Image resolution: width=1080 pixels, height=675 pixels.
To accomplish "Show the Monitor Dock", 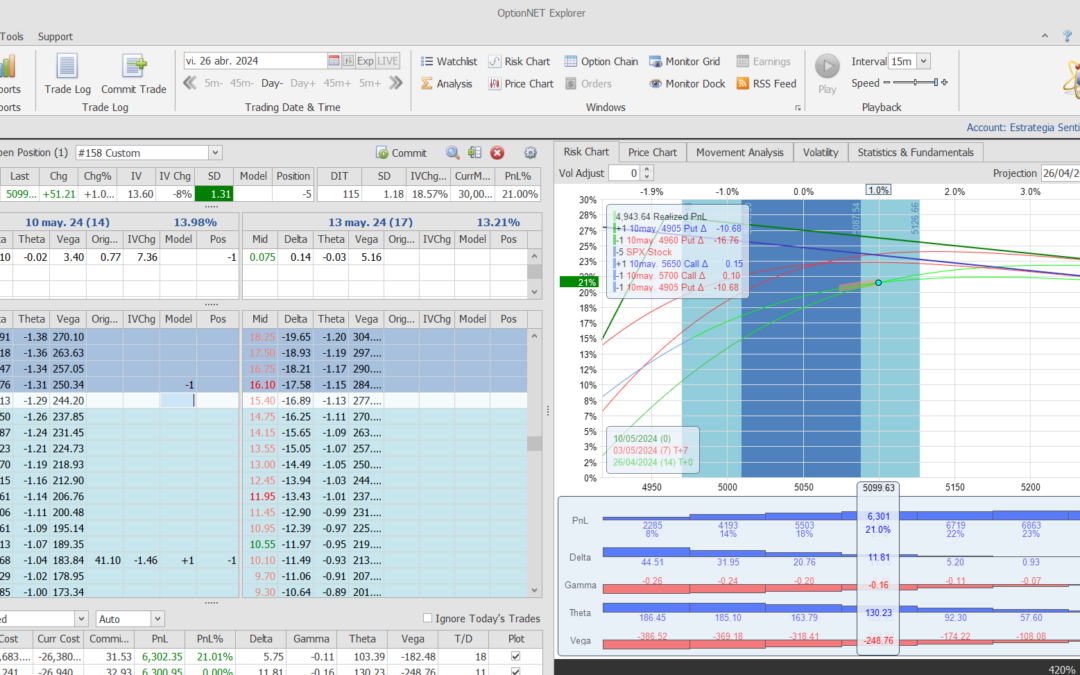I will (687, 84).
